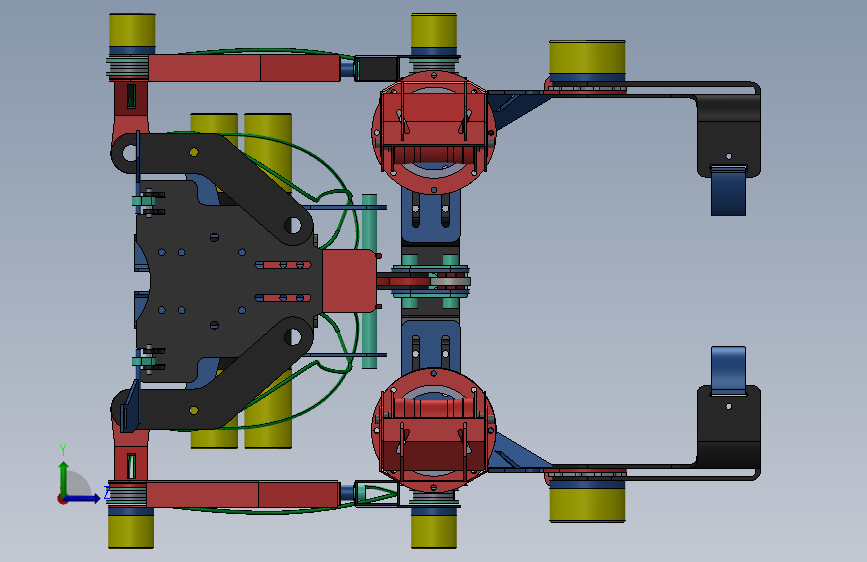Select the red origin ball of the triad
Viewport: 867px width, 562px height.
click(62, 499)
